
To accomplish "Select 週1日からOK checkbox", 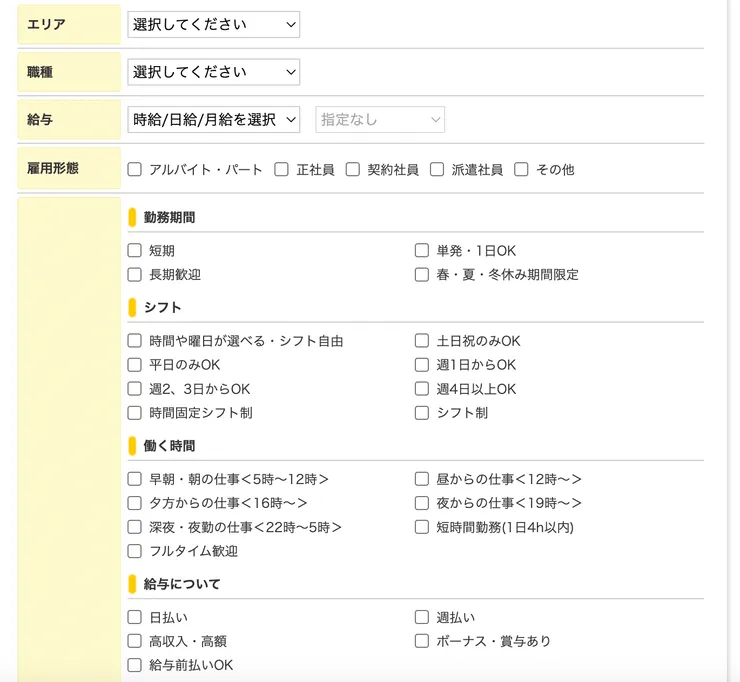I will tap(422, 365).
